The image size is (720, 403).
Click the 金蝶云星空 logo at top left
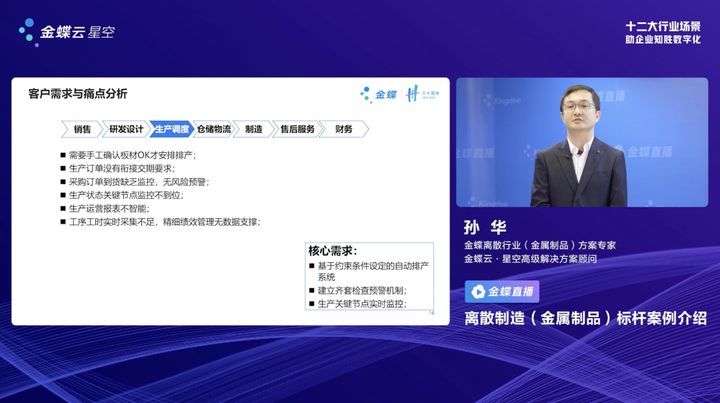click(67, 32)
